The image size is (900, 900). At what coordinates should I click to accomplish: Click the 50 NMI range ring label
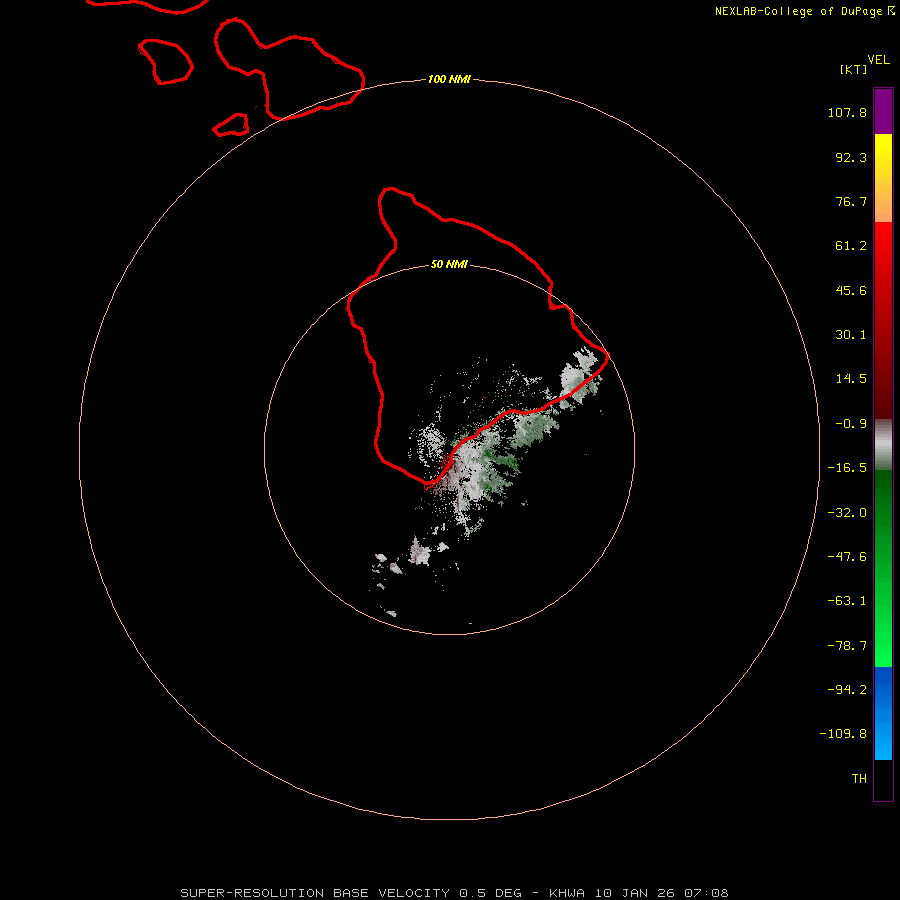coord(449,265)
